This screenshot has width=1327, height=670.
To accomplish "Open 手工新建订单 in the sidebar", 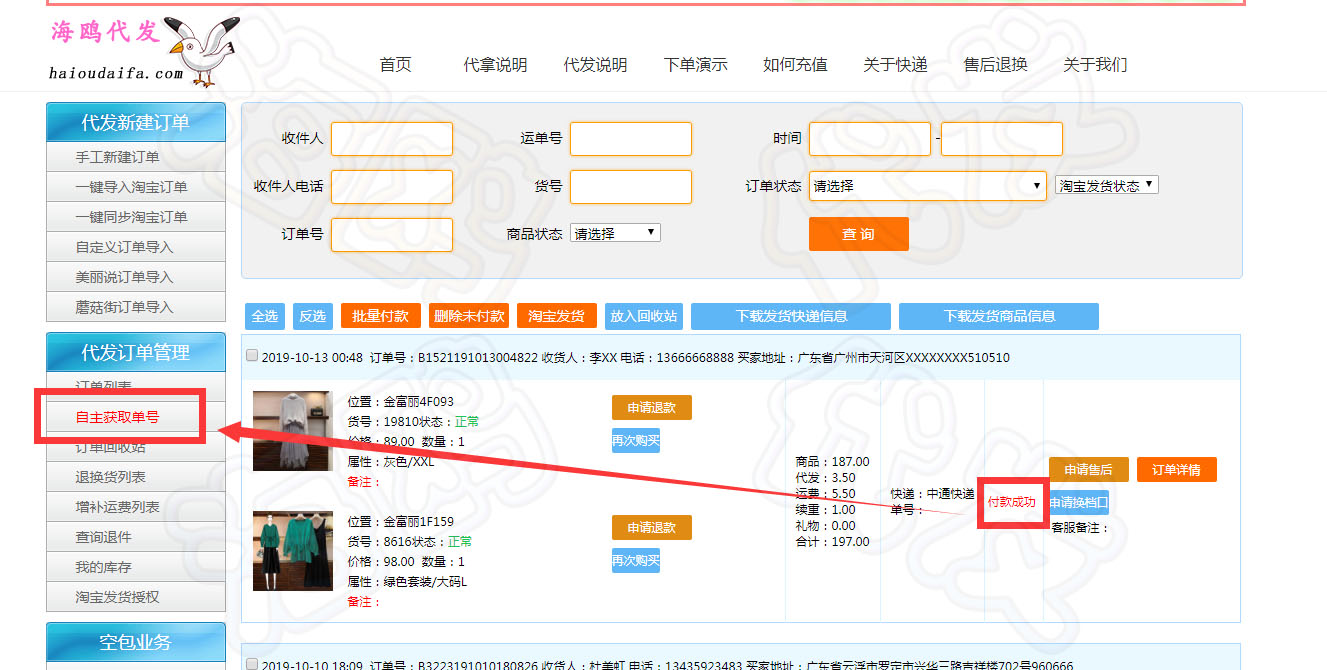I will point(118,157).
